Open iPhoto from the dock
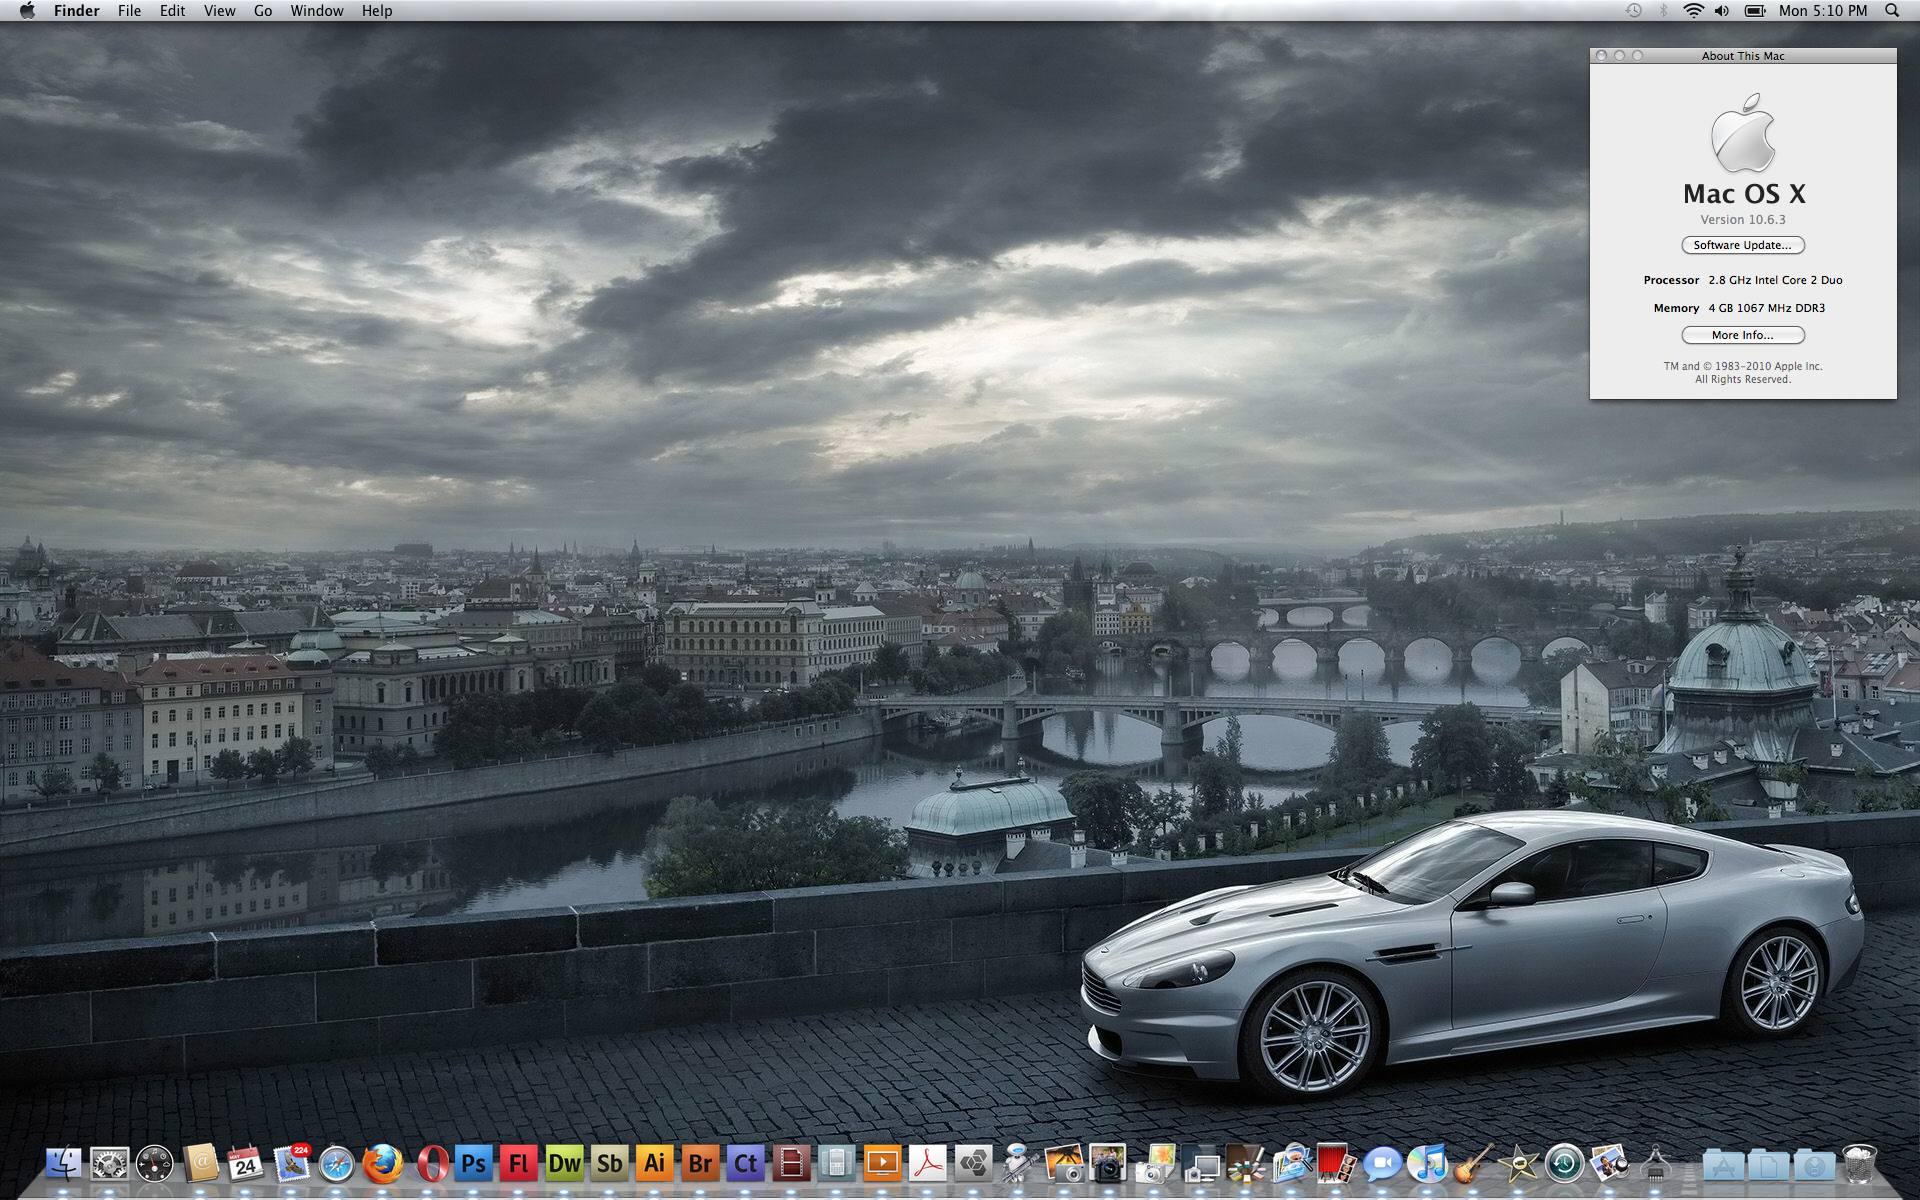1920x1200 pixels. click(1063, 1164)
